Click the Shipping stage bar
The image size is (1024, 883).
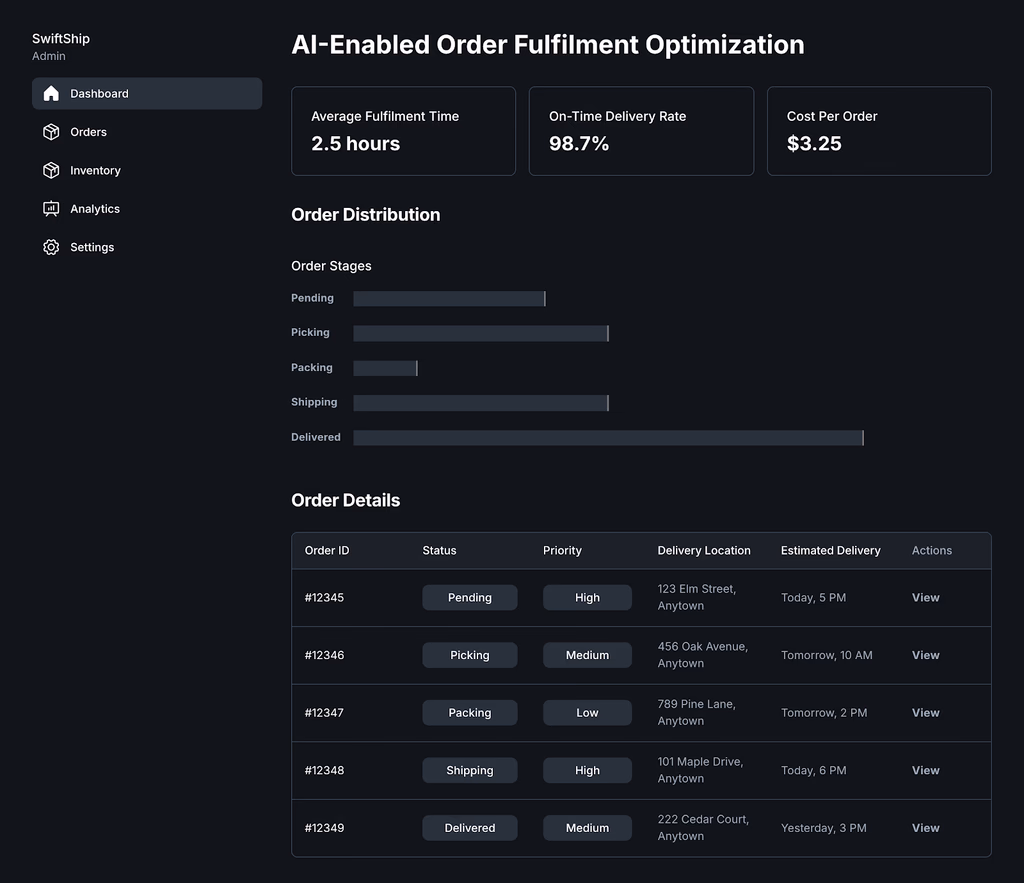[481, 402]
